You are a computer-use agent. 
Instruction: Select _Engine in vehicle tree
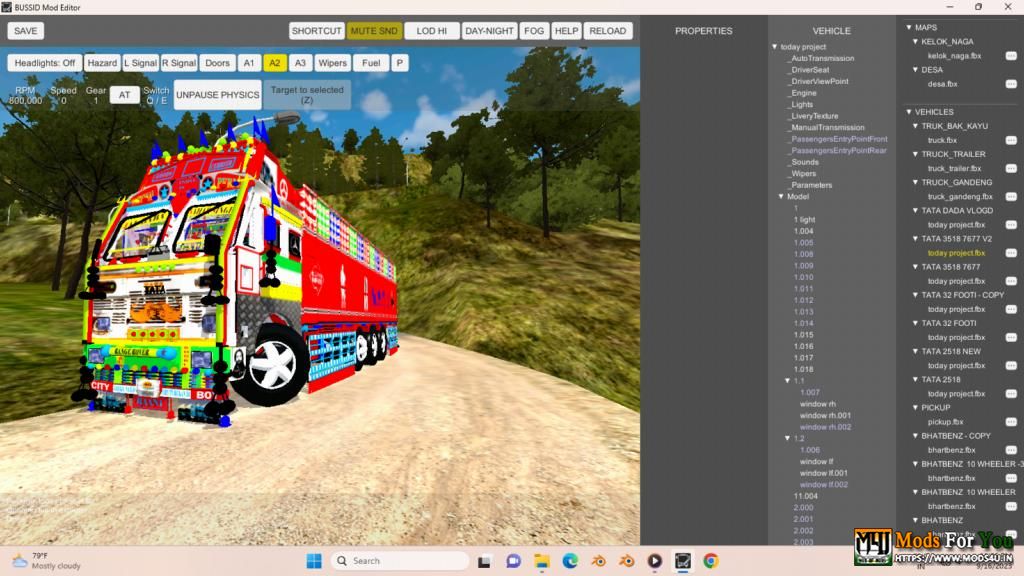[x=802, y=93]
